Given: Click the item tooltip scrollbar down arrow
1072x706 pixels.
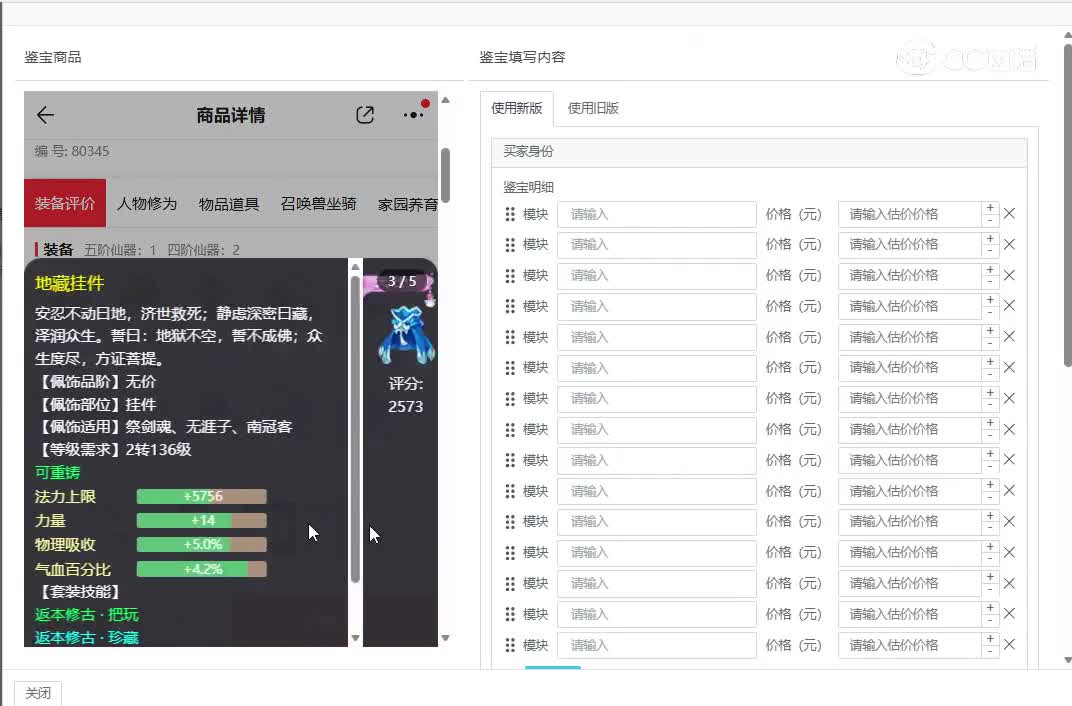Looking at the screenshot, I should tap(356, 638).
